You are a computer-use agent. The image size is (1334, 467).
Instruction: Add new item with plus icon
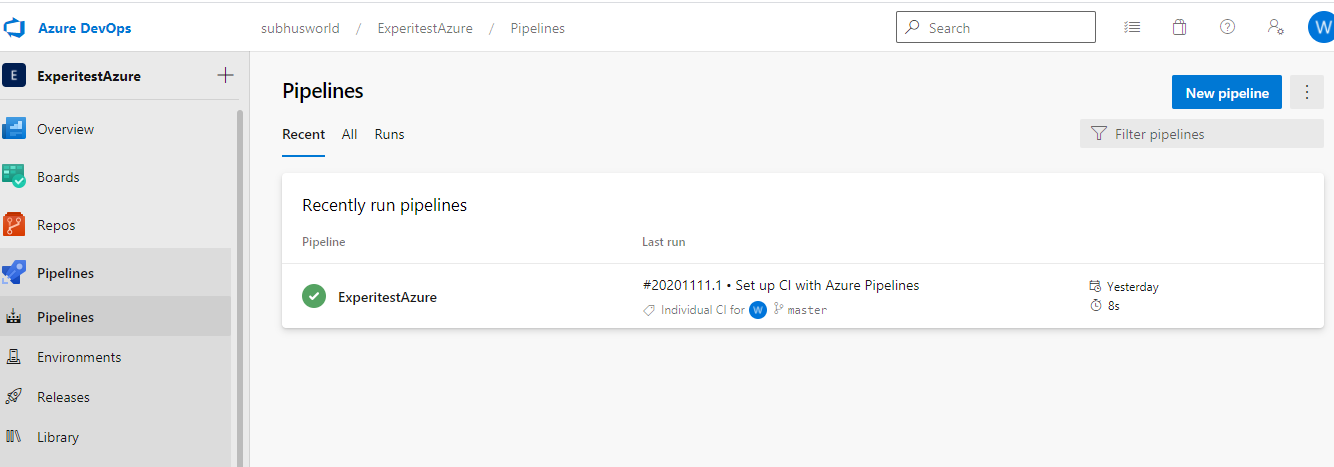pyautogui.click(x=226, y=75)
